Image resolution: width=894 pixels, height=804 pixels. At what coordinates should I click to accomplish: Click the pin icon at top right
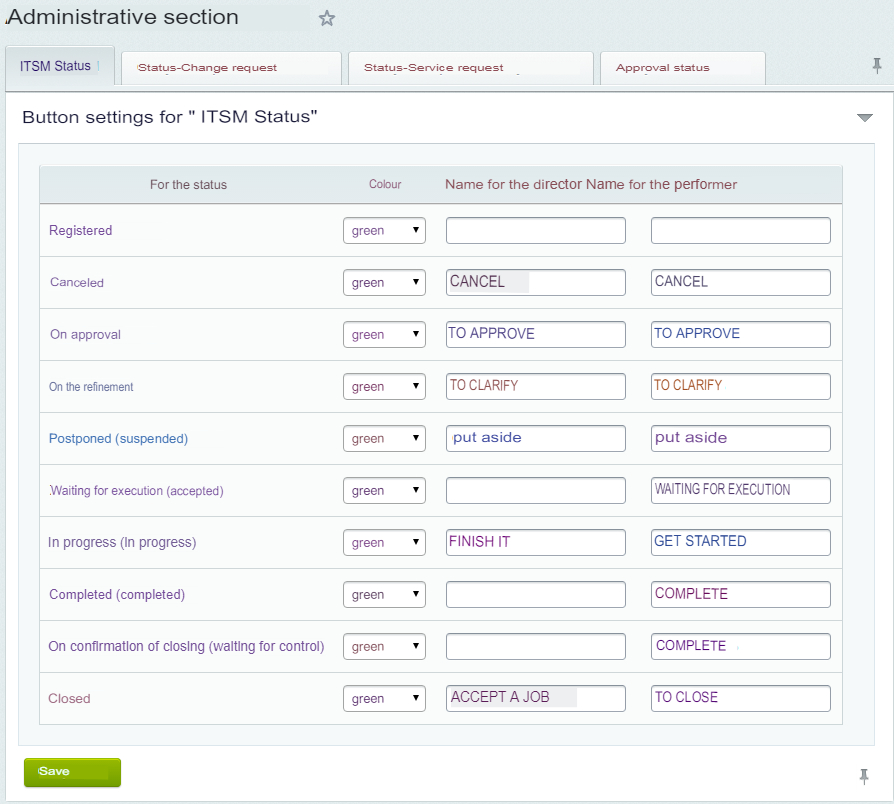click(x=877, y=66)
